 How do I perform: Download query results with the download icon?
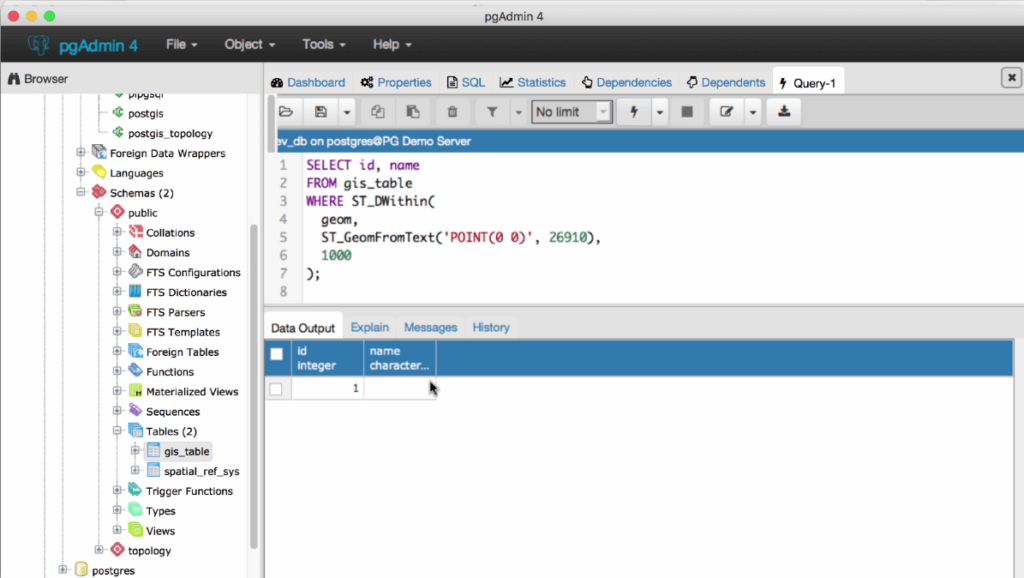coord(783,111)
